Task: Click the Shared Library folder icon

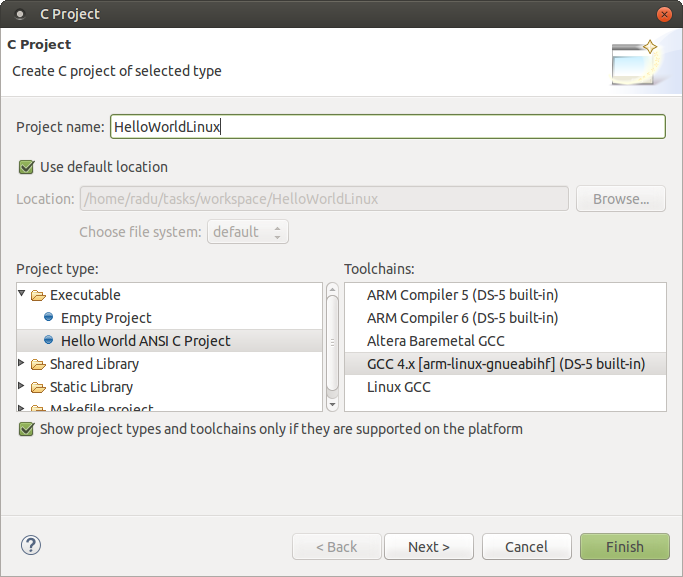Action: (39, 364)
